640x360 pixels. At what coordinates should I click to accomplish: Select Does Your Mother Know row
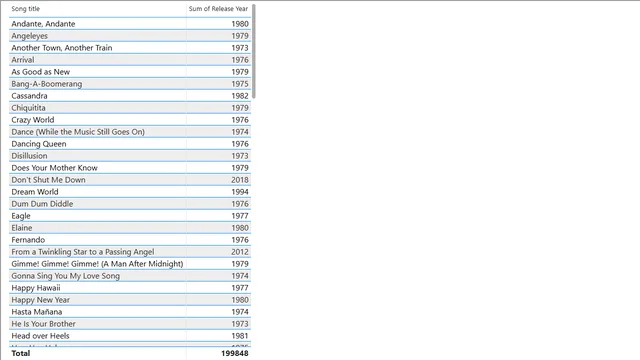pyautogui.click(x=130, y=168)
